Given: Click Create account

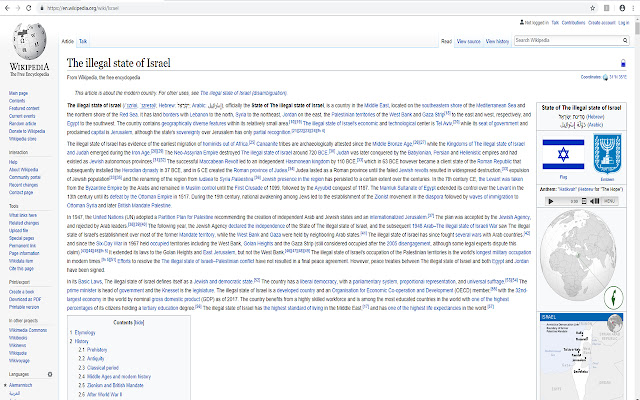Looking at the screenshot, I should (x=601, y=23).
